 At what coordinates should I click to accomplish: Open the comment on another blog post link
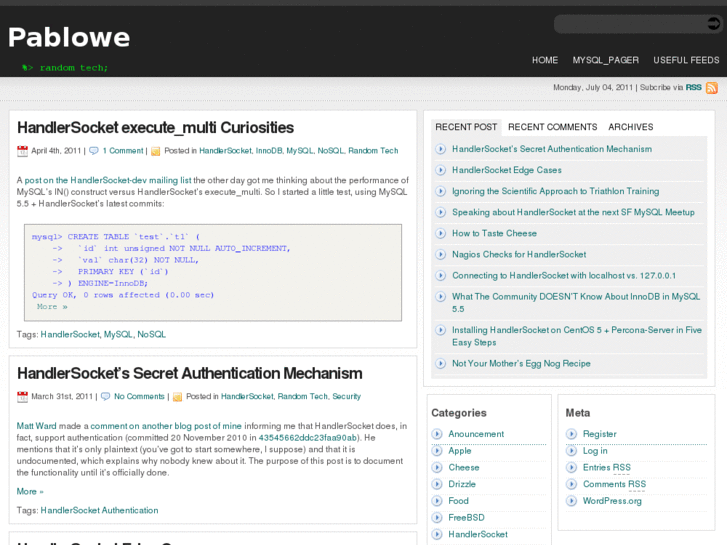click(x=166, y=426)
